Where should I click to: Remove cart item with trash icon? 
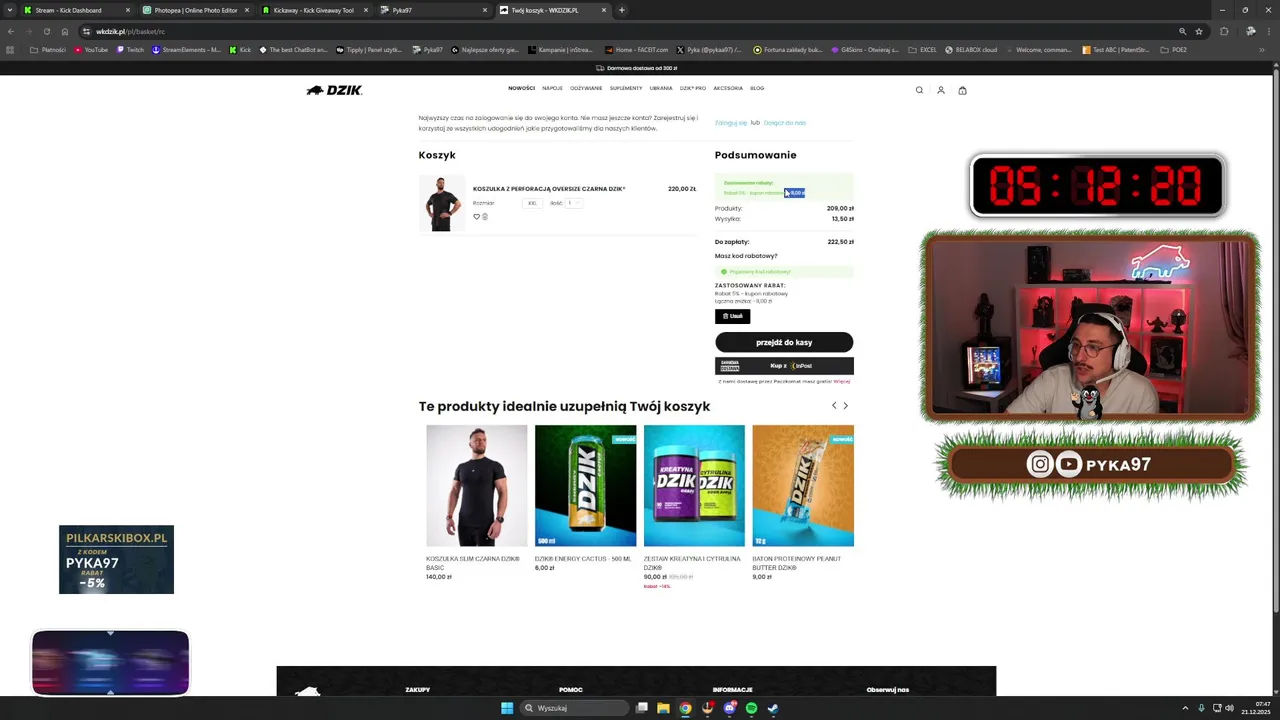485,216
